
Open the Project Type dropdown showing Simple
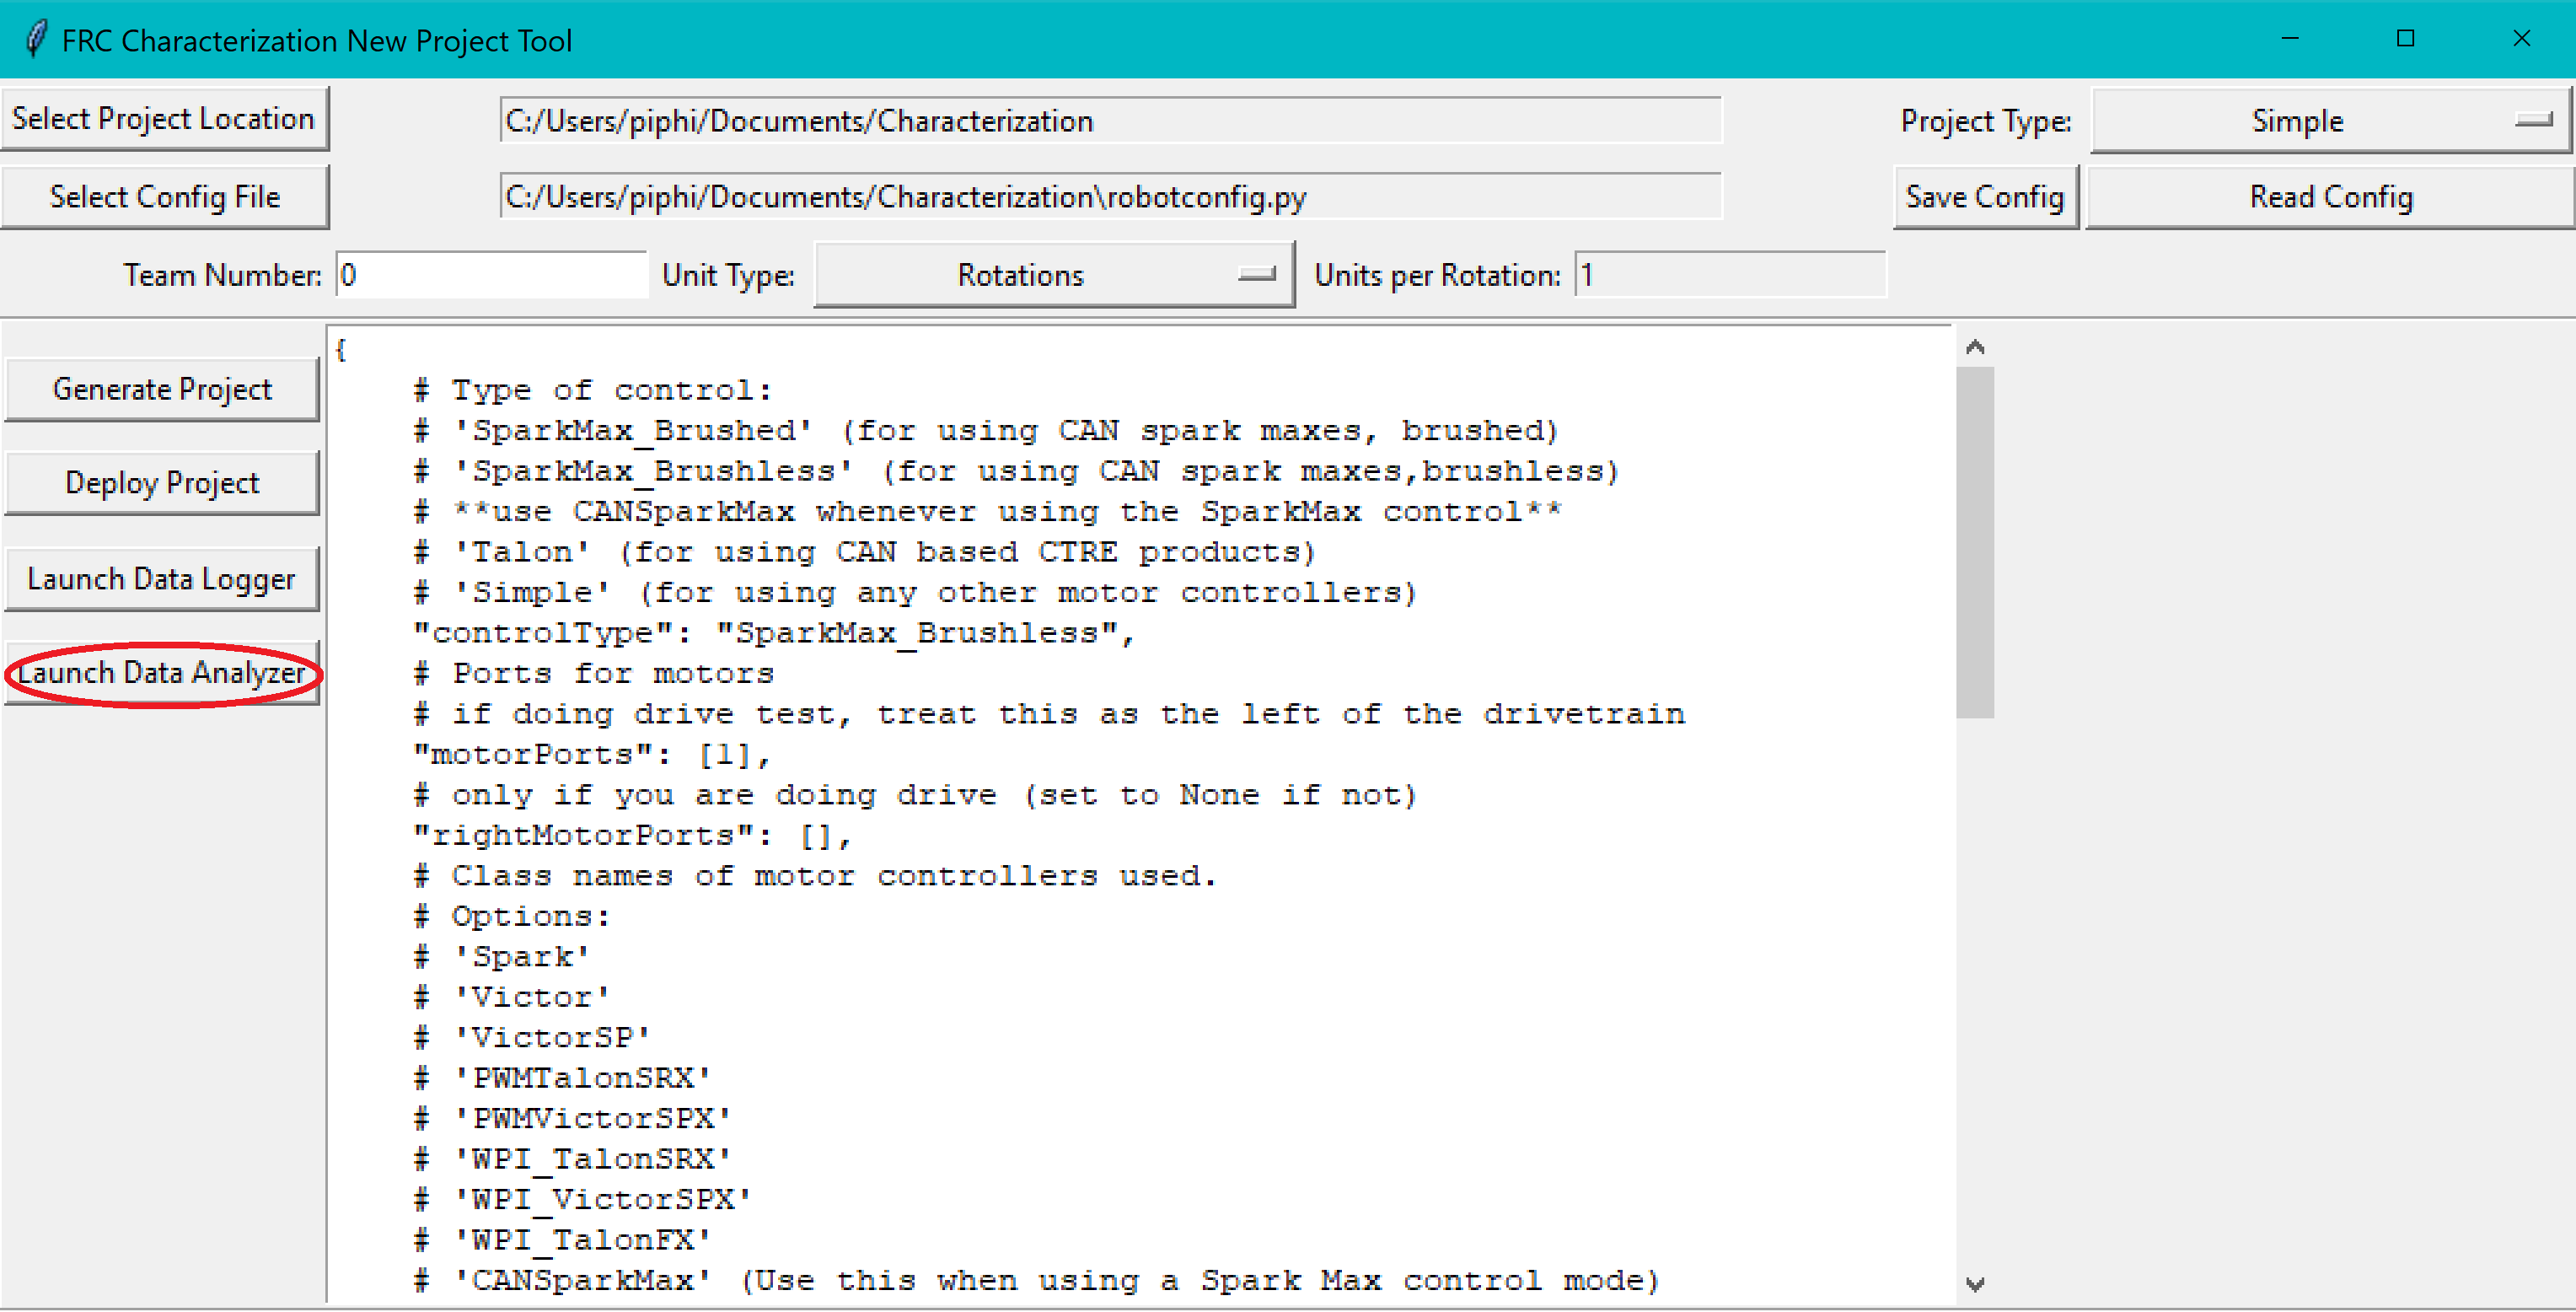[2330, 121]
